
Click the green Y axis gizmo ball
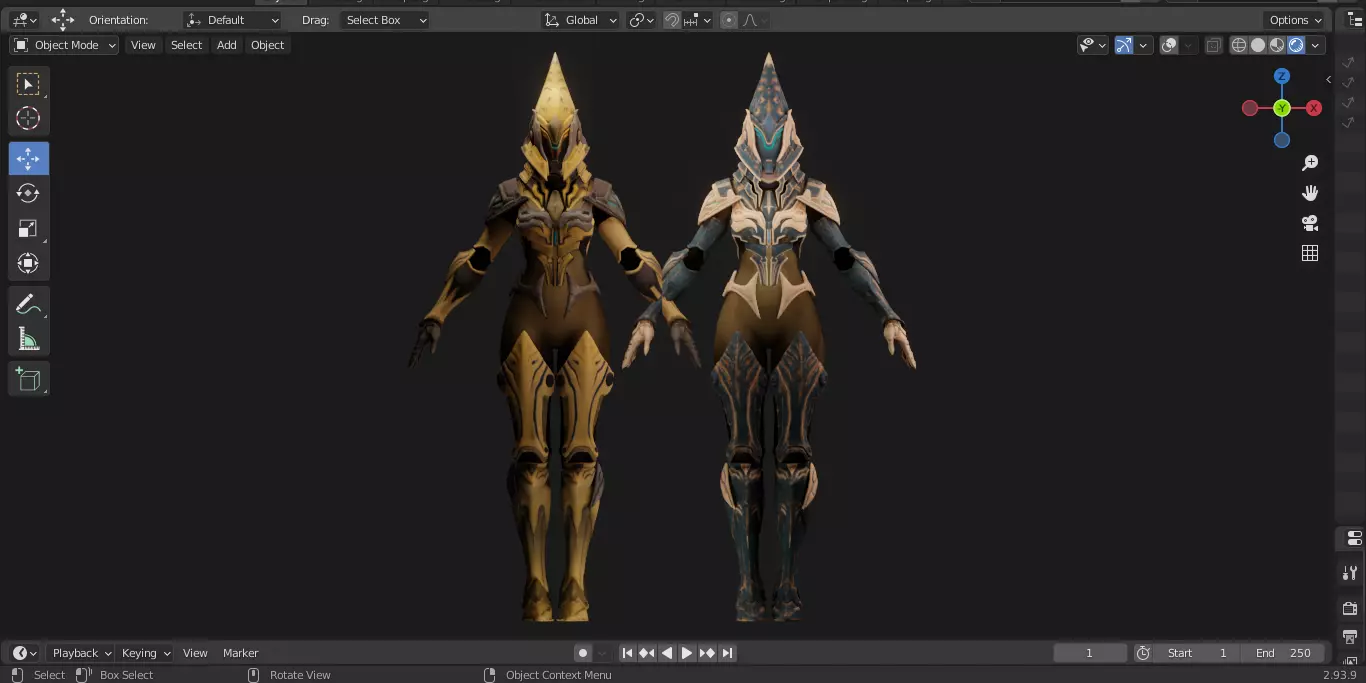(x=1282, y=108)
